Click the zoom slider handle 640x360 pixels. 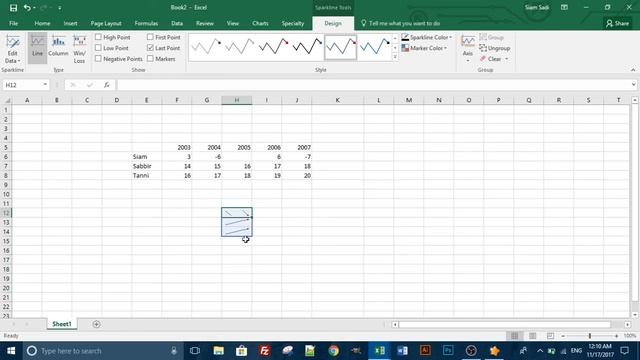pos(590,336)
